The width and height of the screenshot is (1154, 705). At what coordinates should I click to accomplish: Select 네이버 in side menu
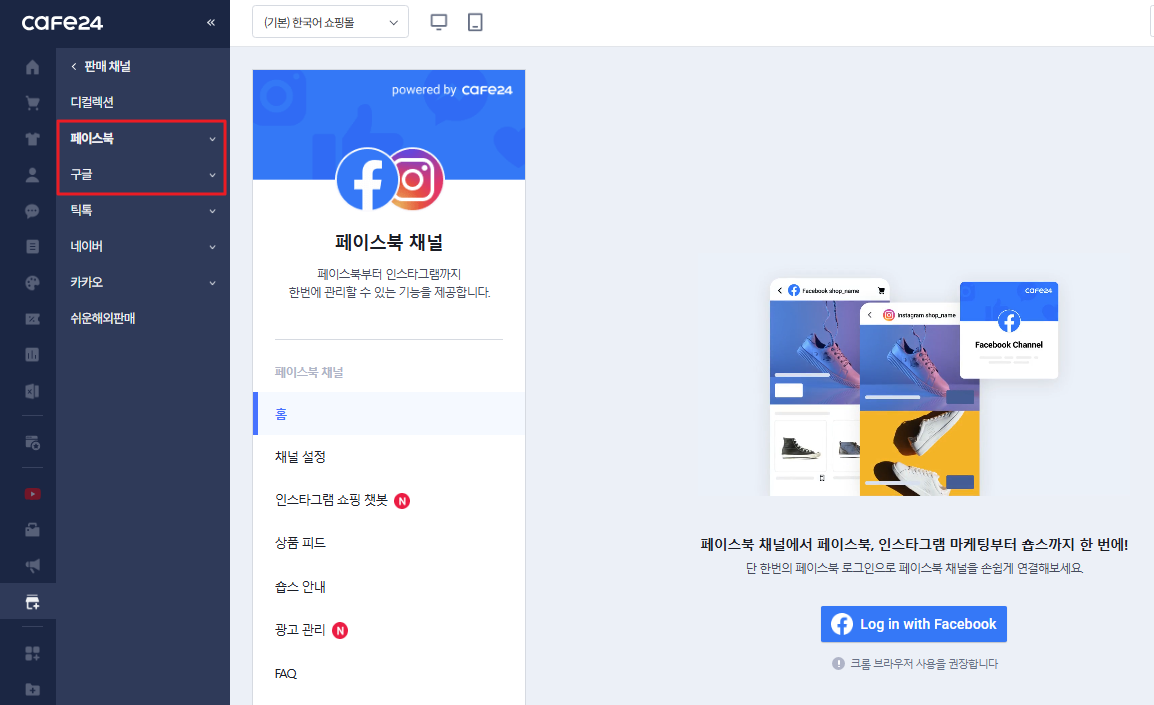(x=86, y=247)
